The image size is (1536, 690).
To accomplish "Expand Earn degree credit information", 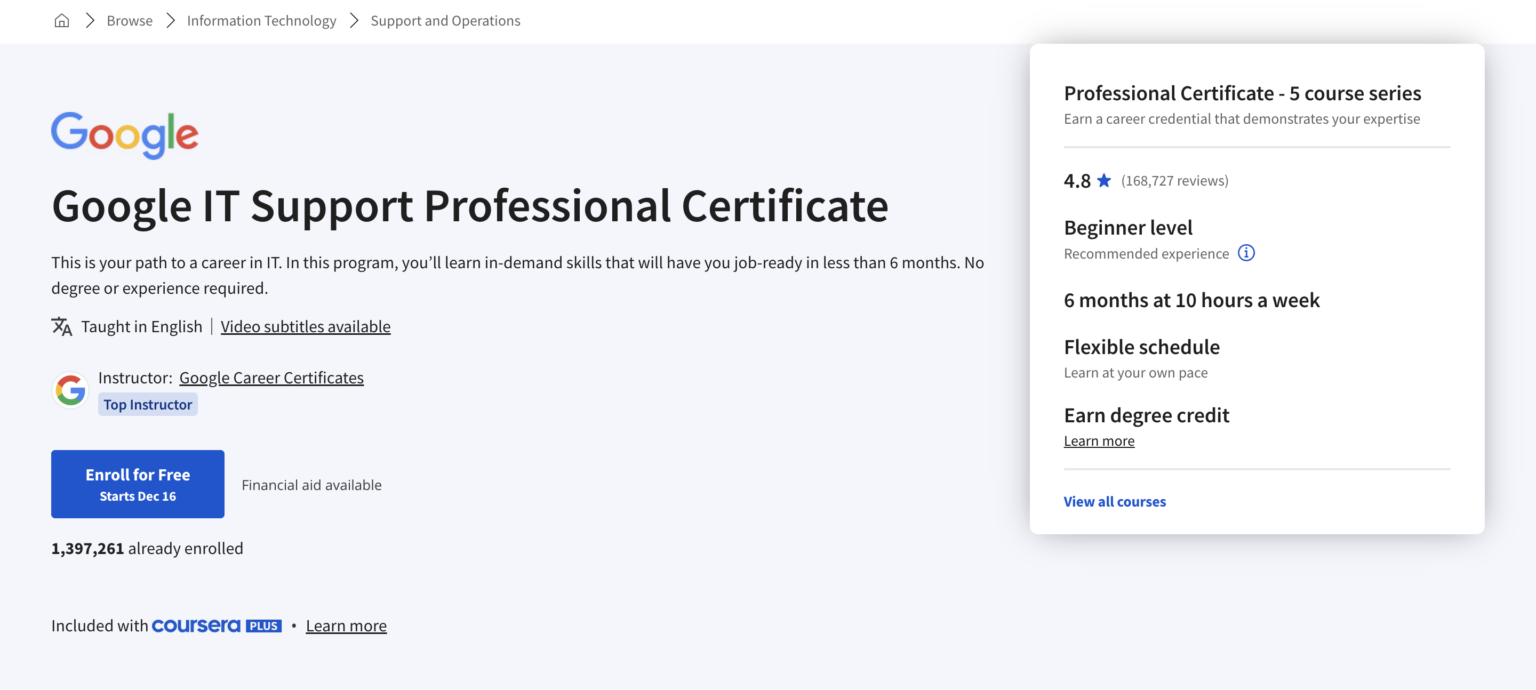I will pyautogui.click(x=1098, y=440).
